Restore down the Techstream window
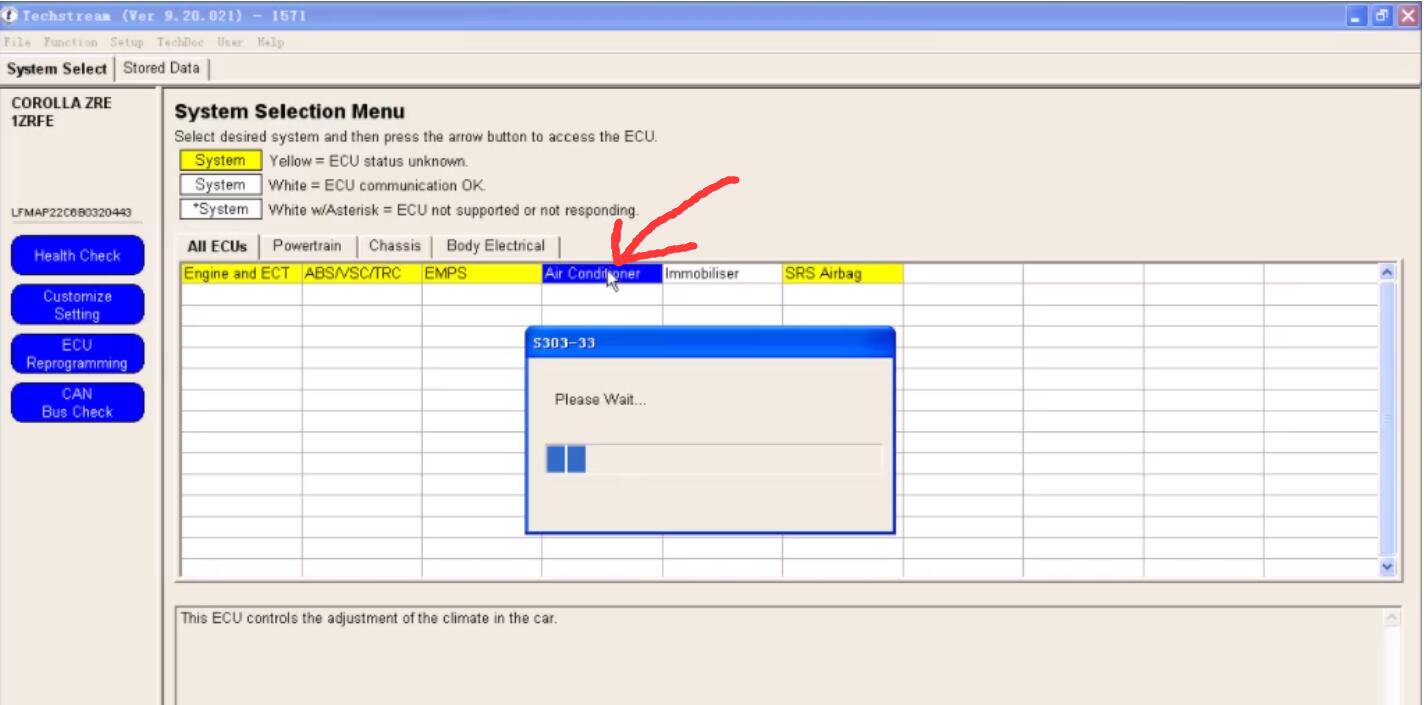Viewport: 1424px width, 705px height. pos(1381,16)
